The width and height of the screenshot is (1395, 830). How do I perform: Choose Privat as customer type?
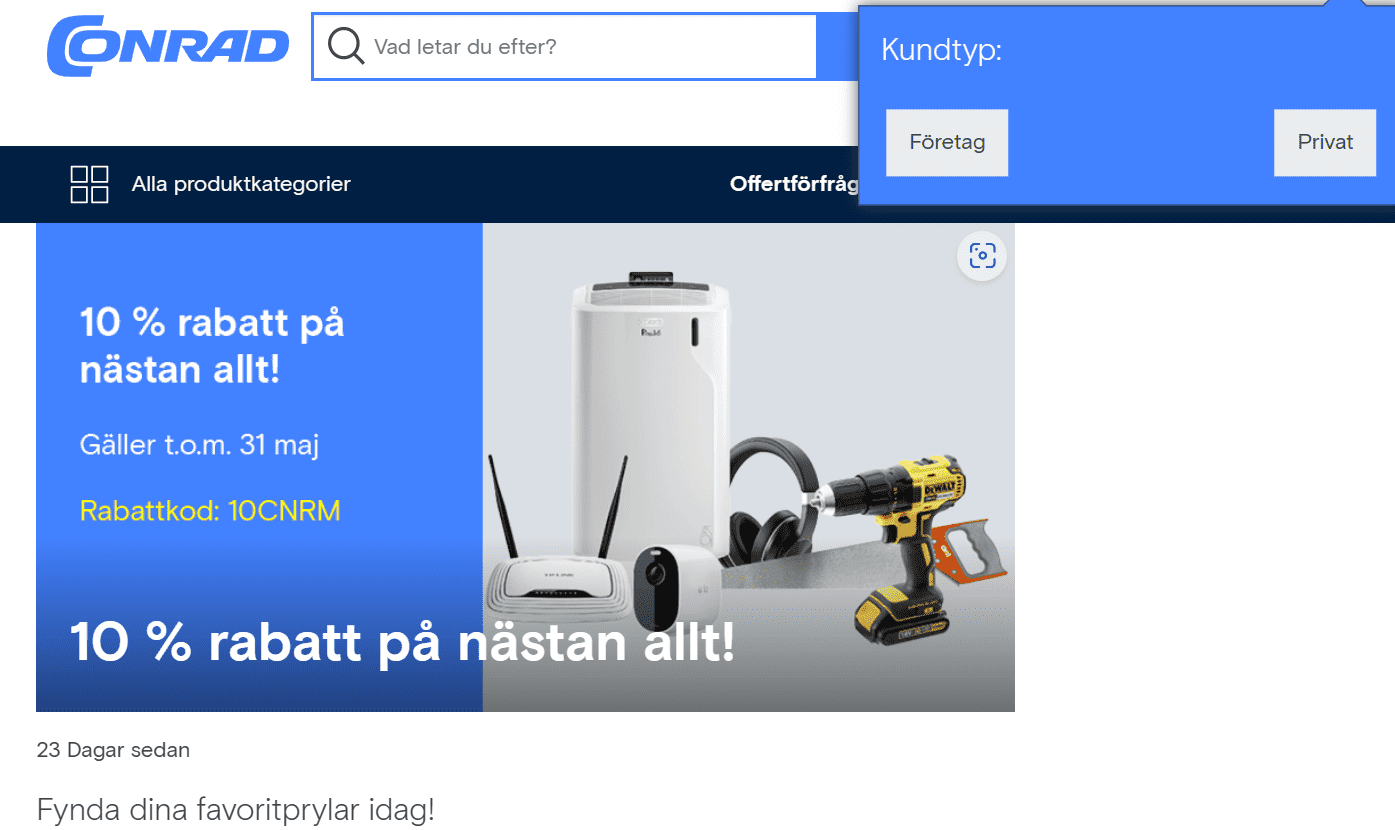tap(1324, 143)
